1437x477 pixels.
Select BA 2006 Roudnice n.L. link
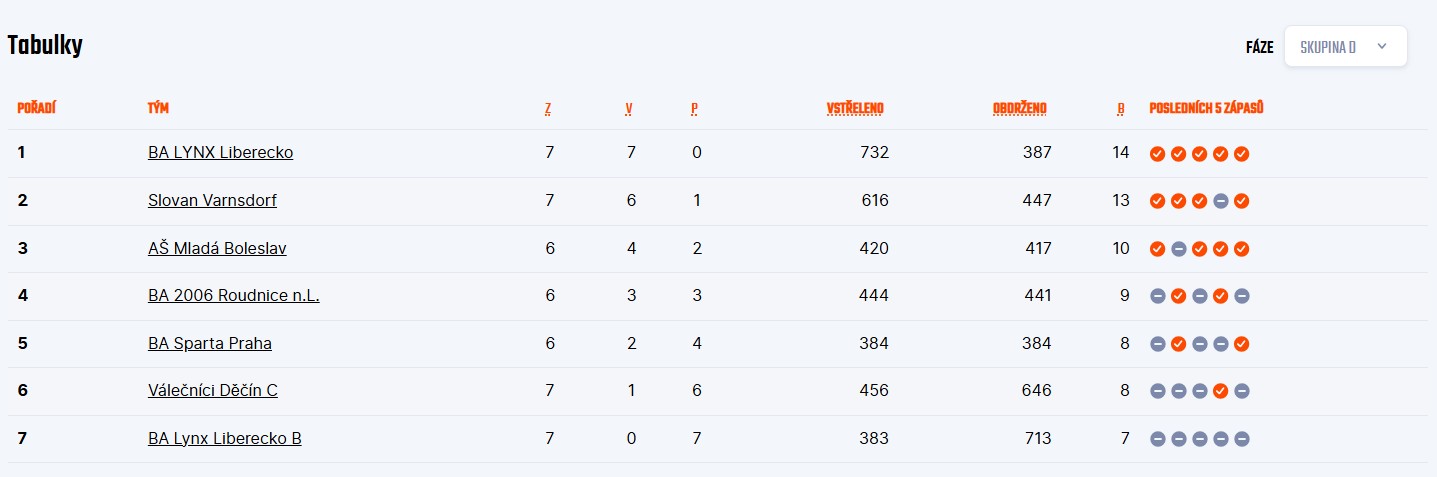pos(233,296)
